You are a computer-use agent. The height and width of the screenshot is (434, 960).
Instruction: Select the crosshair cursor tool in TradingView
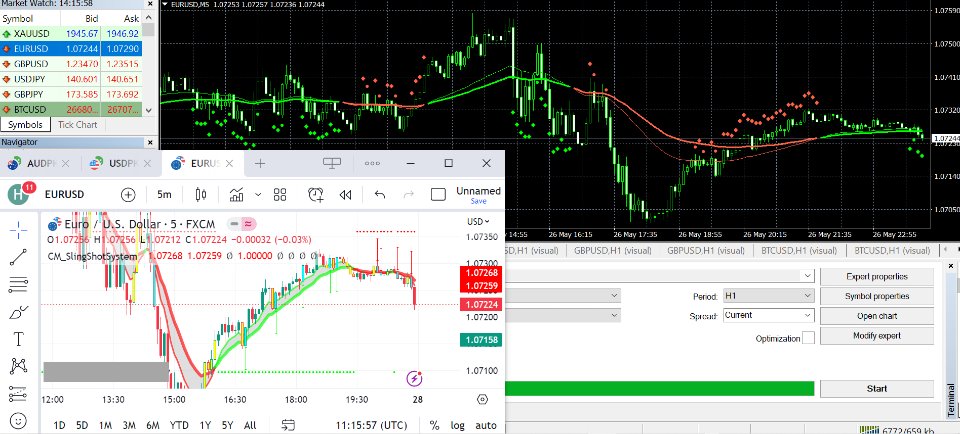[x=19, y=231]
